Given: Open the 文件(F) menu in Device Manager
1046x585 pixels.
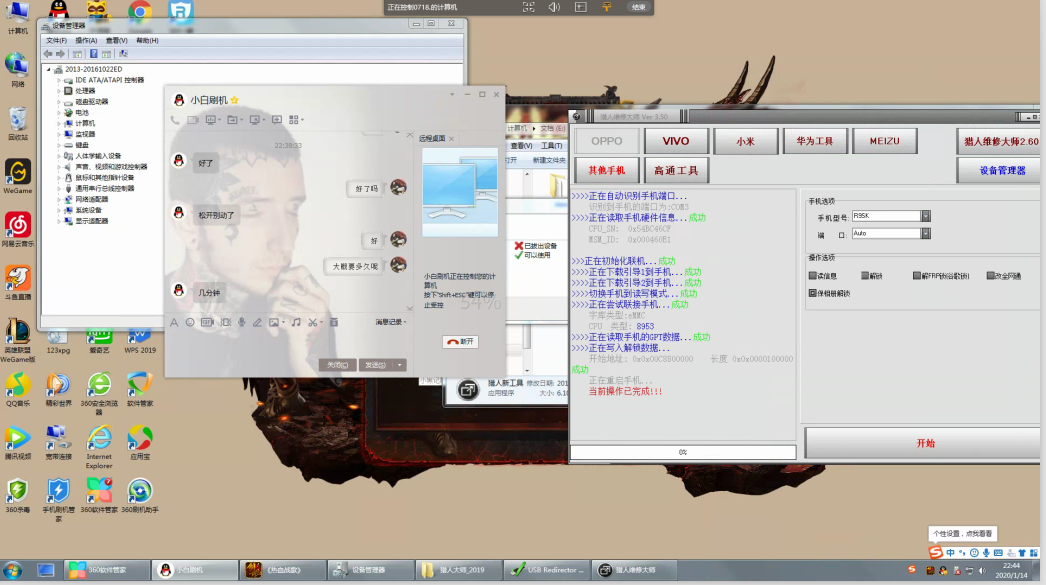Looking at the screenshot, I should pos(56,41).
